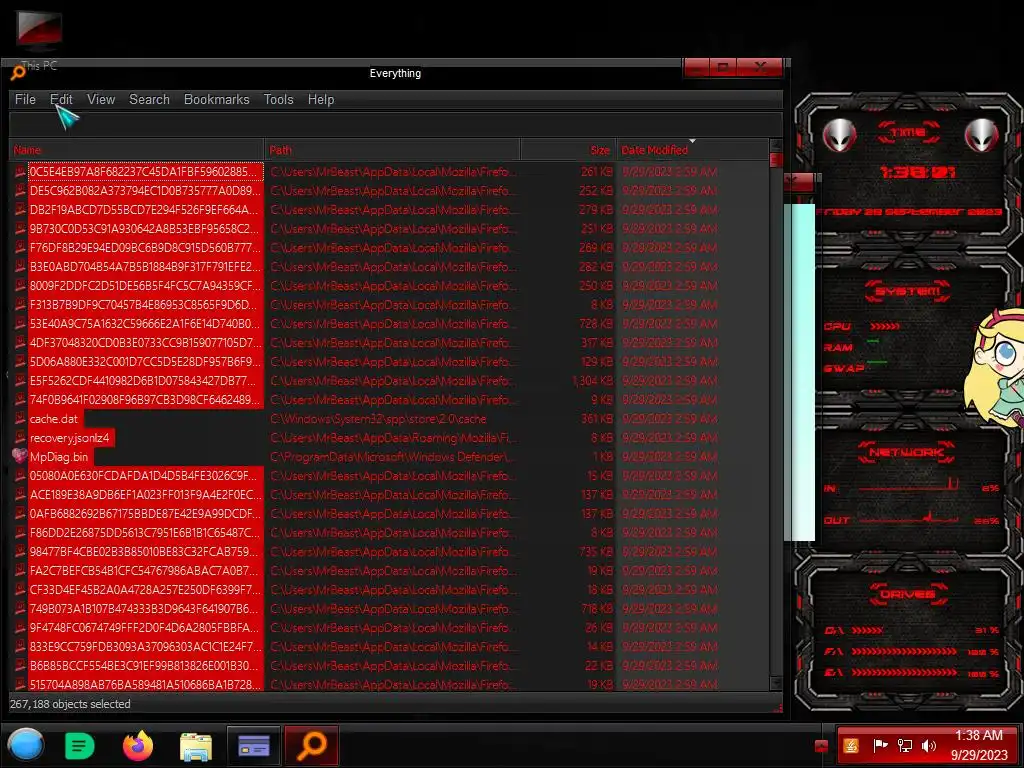The height and width of the screenshot is (768, 1024).
Task: Sort results by Name column header
Action: coord(136,150)
